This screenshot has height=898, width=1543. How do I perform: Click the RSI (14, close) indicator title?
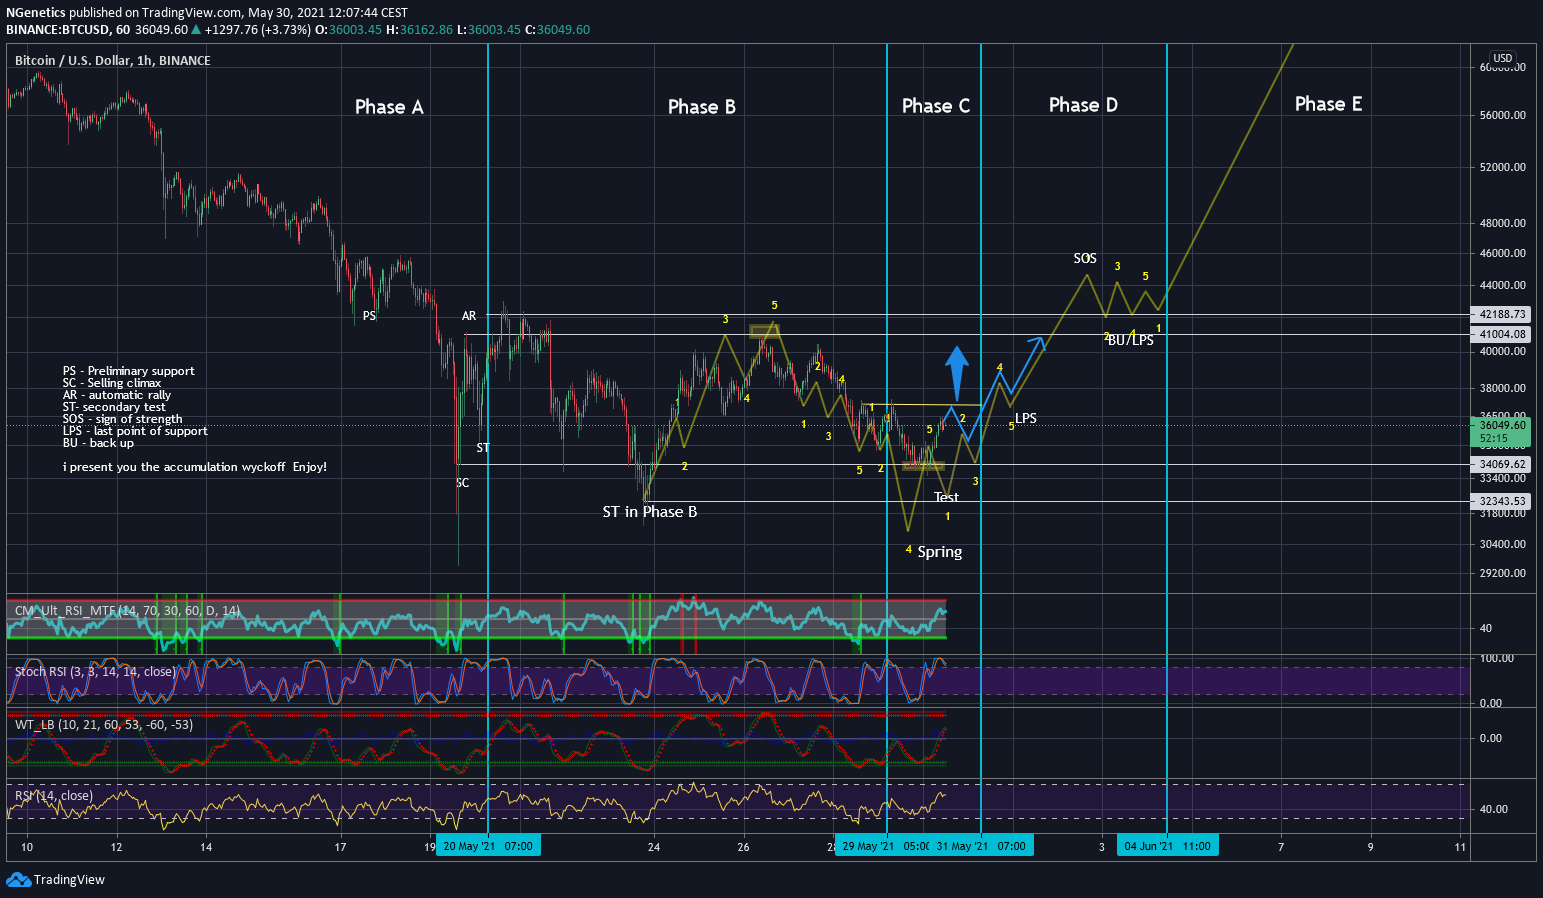tap(54, 796)
